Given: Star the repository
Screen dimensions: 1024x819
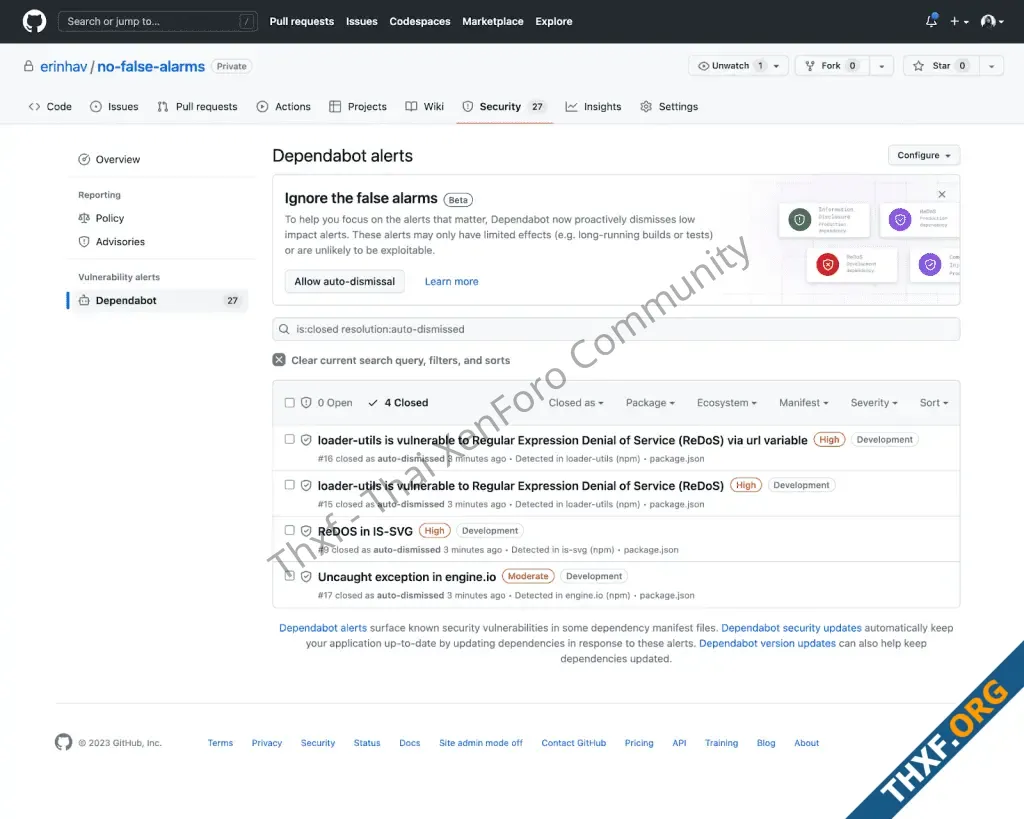Looking at the screenshot, I should (x=942, y=66).
